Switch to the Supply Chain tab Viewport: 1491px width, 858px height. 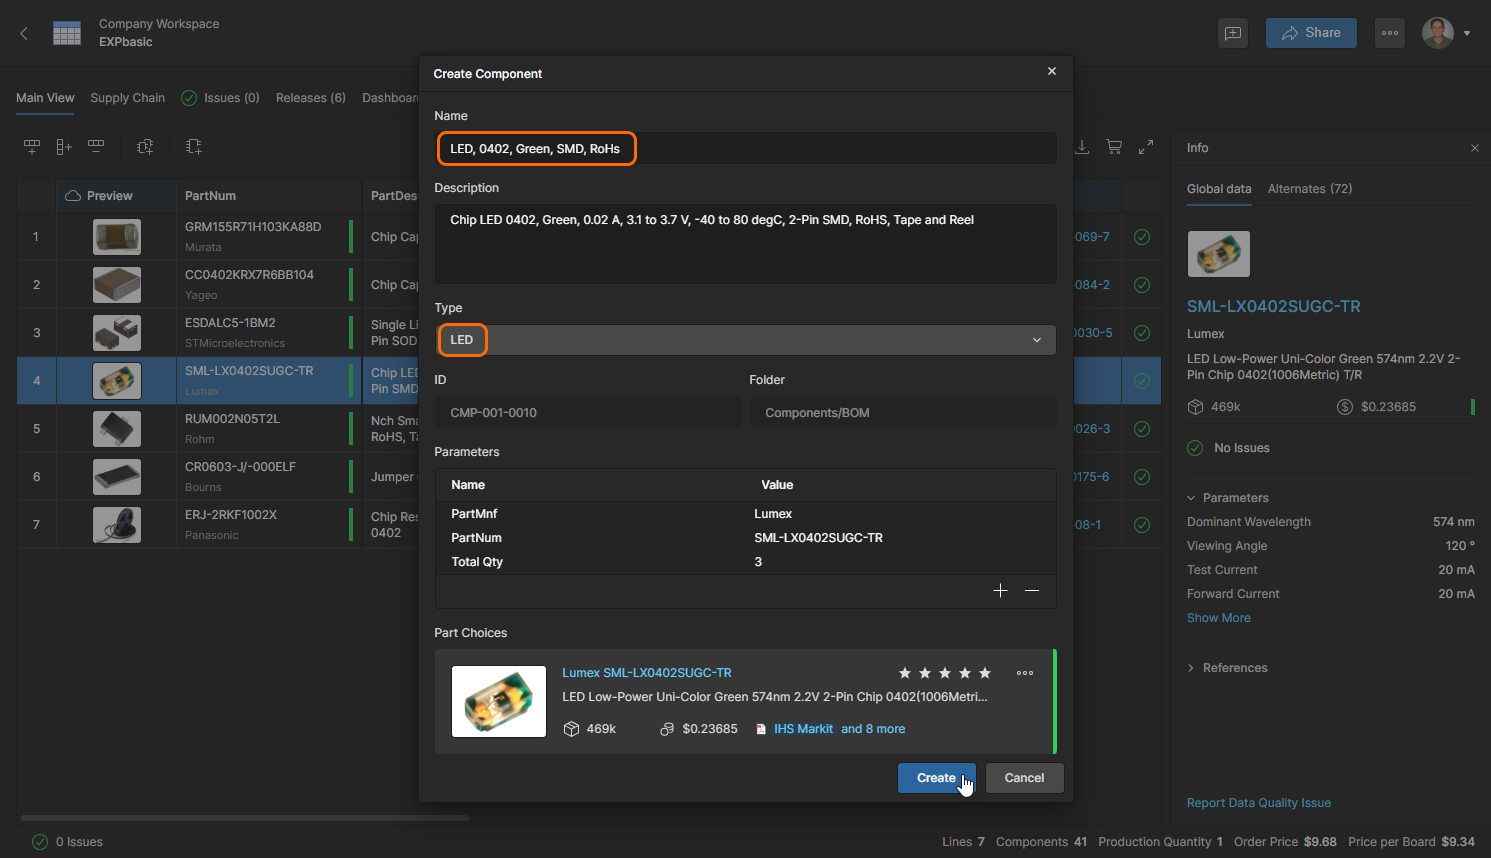click(x=127, y=98)
